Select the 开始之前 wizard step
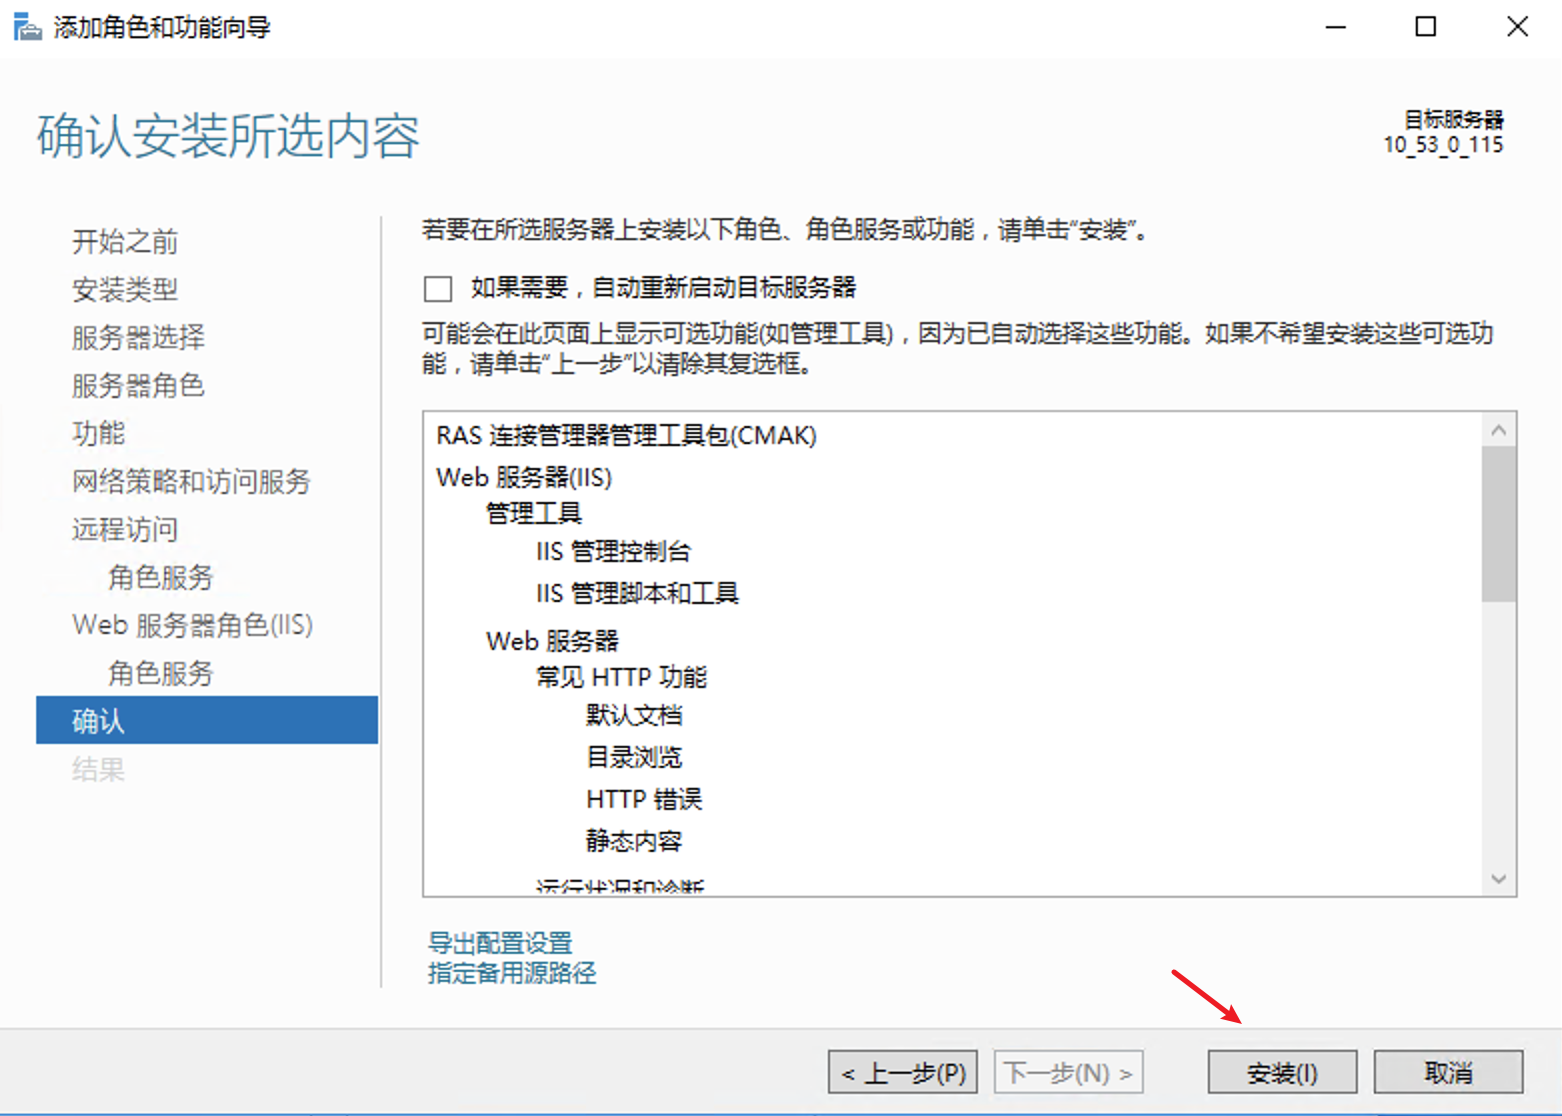The image size is (1562, 1116). (x=123, y=241)
